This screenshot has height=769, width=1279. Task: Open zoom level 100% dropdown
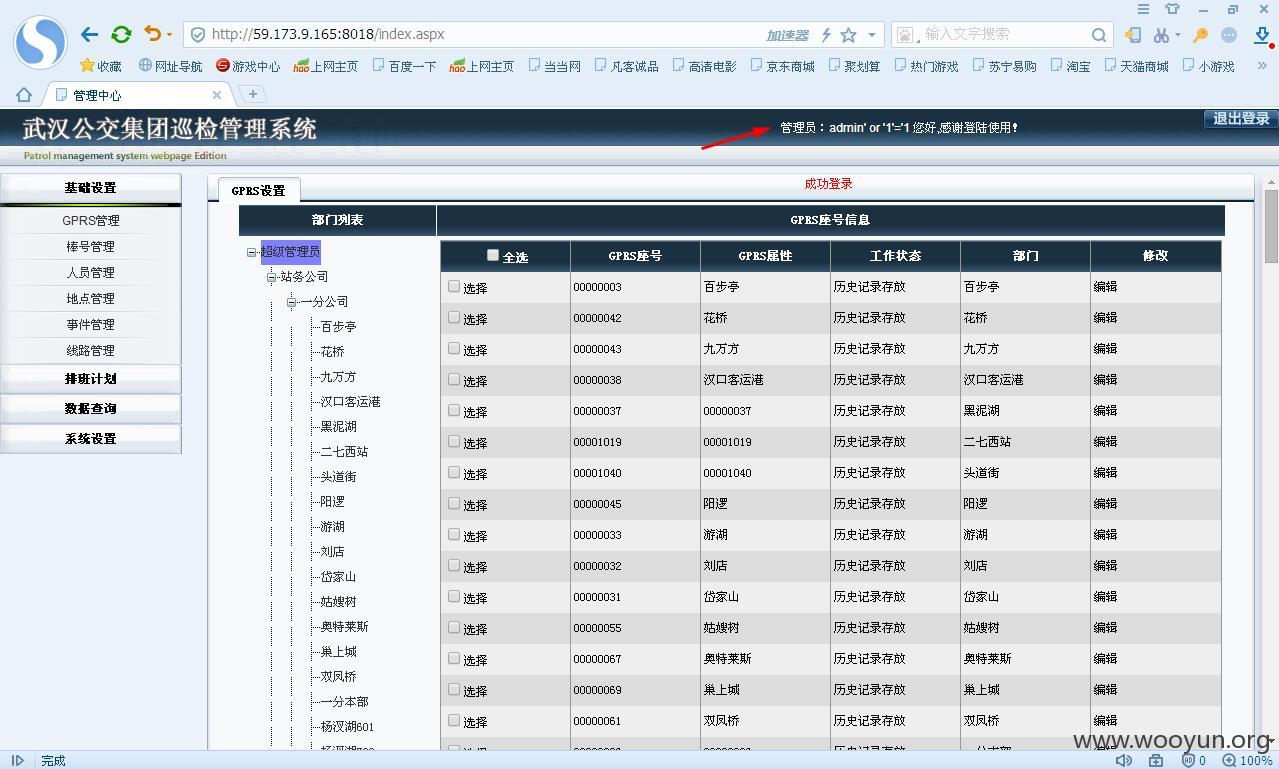coord(1248,760)
